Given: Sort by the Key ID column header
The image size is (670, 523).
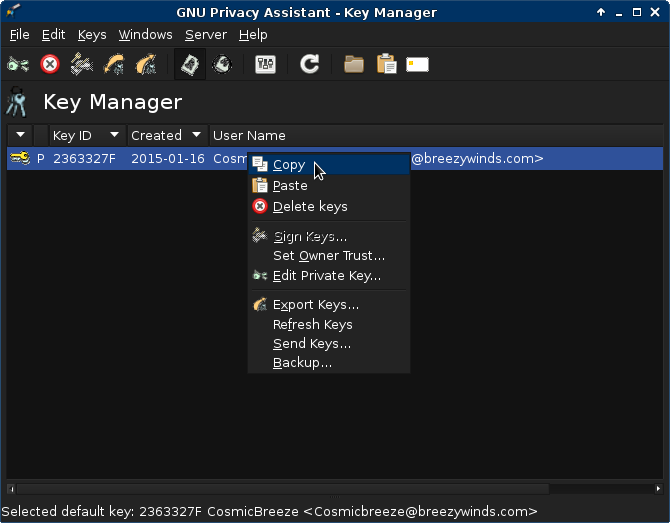Looking at the screenshot, I should 88,135.
